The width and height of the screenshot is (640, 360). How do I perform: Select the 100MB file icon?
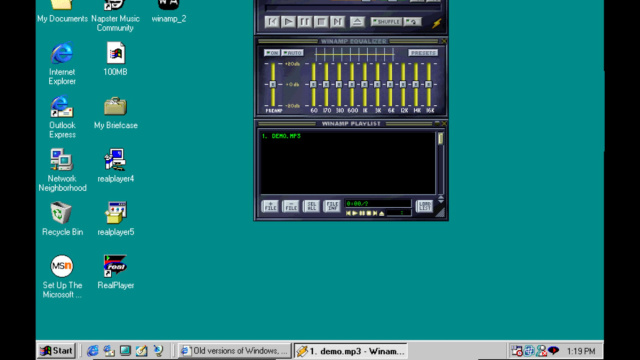pos(116,58)
